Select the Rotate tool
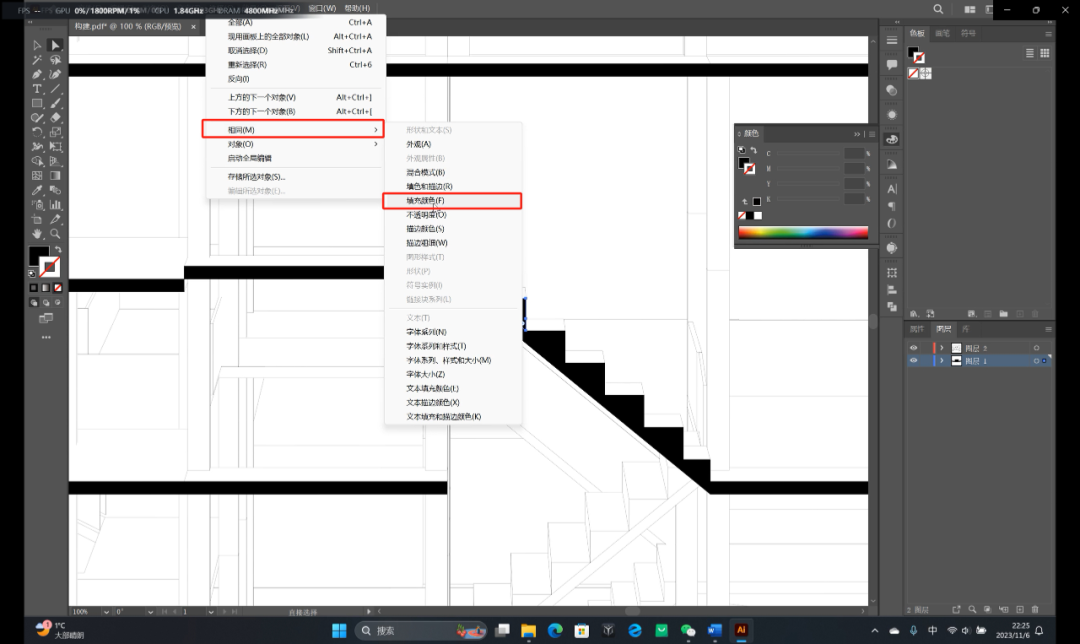The width and height of the screenshot is (1080, 644). pyautogui.click(x=37, y=132)
